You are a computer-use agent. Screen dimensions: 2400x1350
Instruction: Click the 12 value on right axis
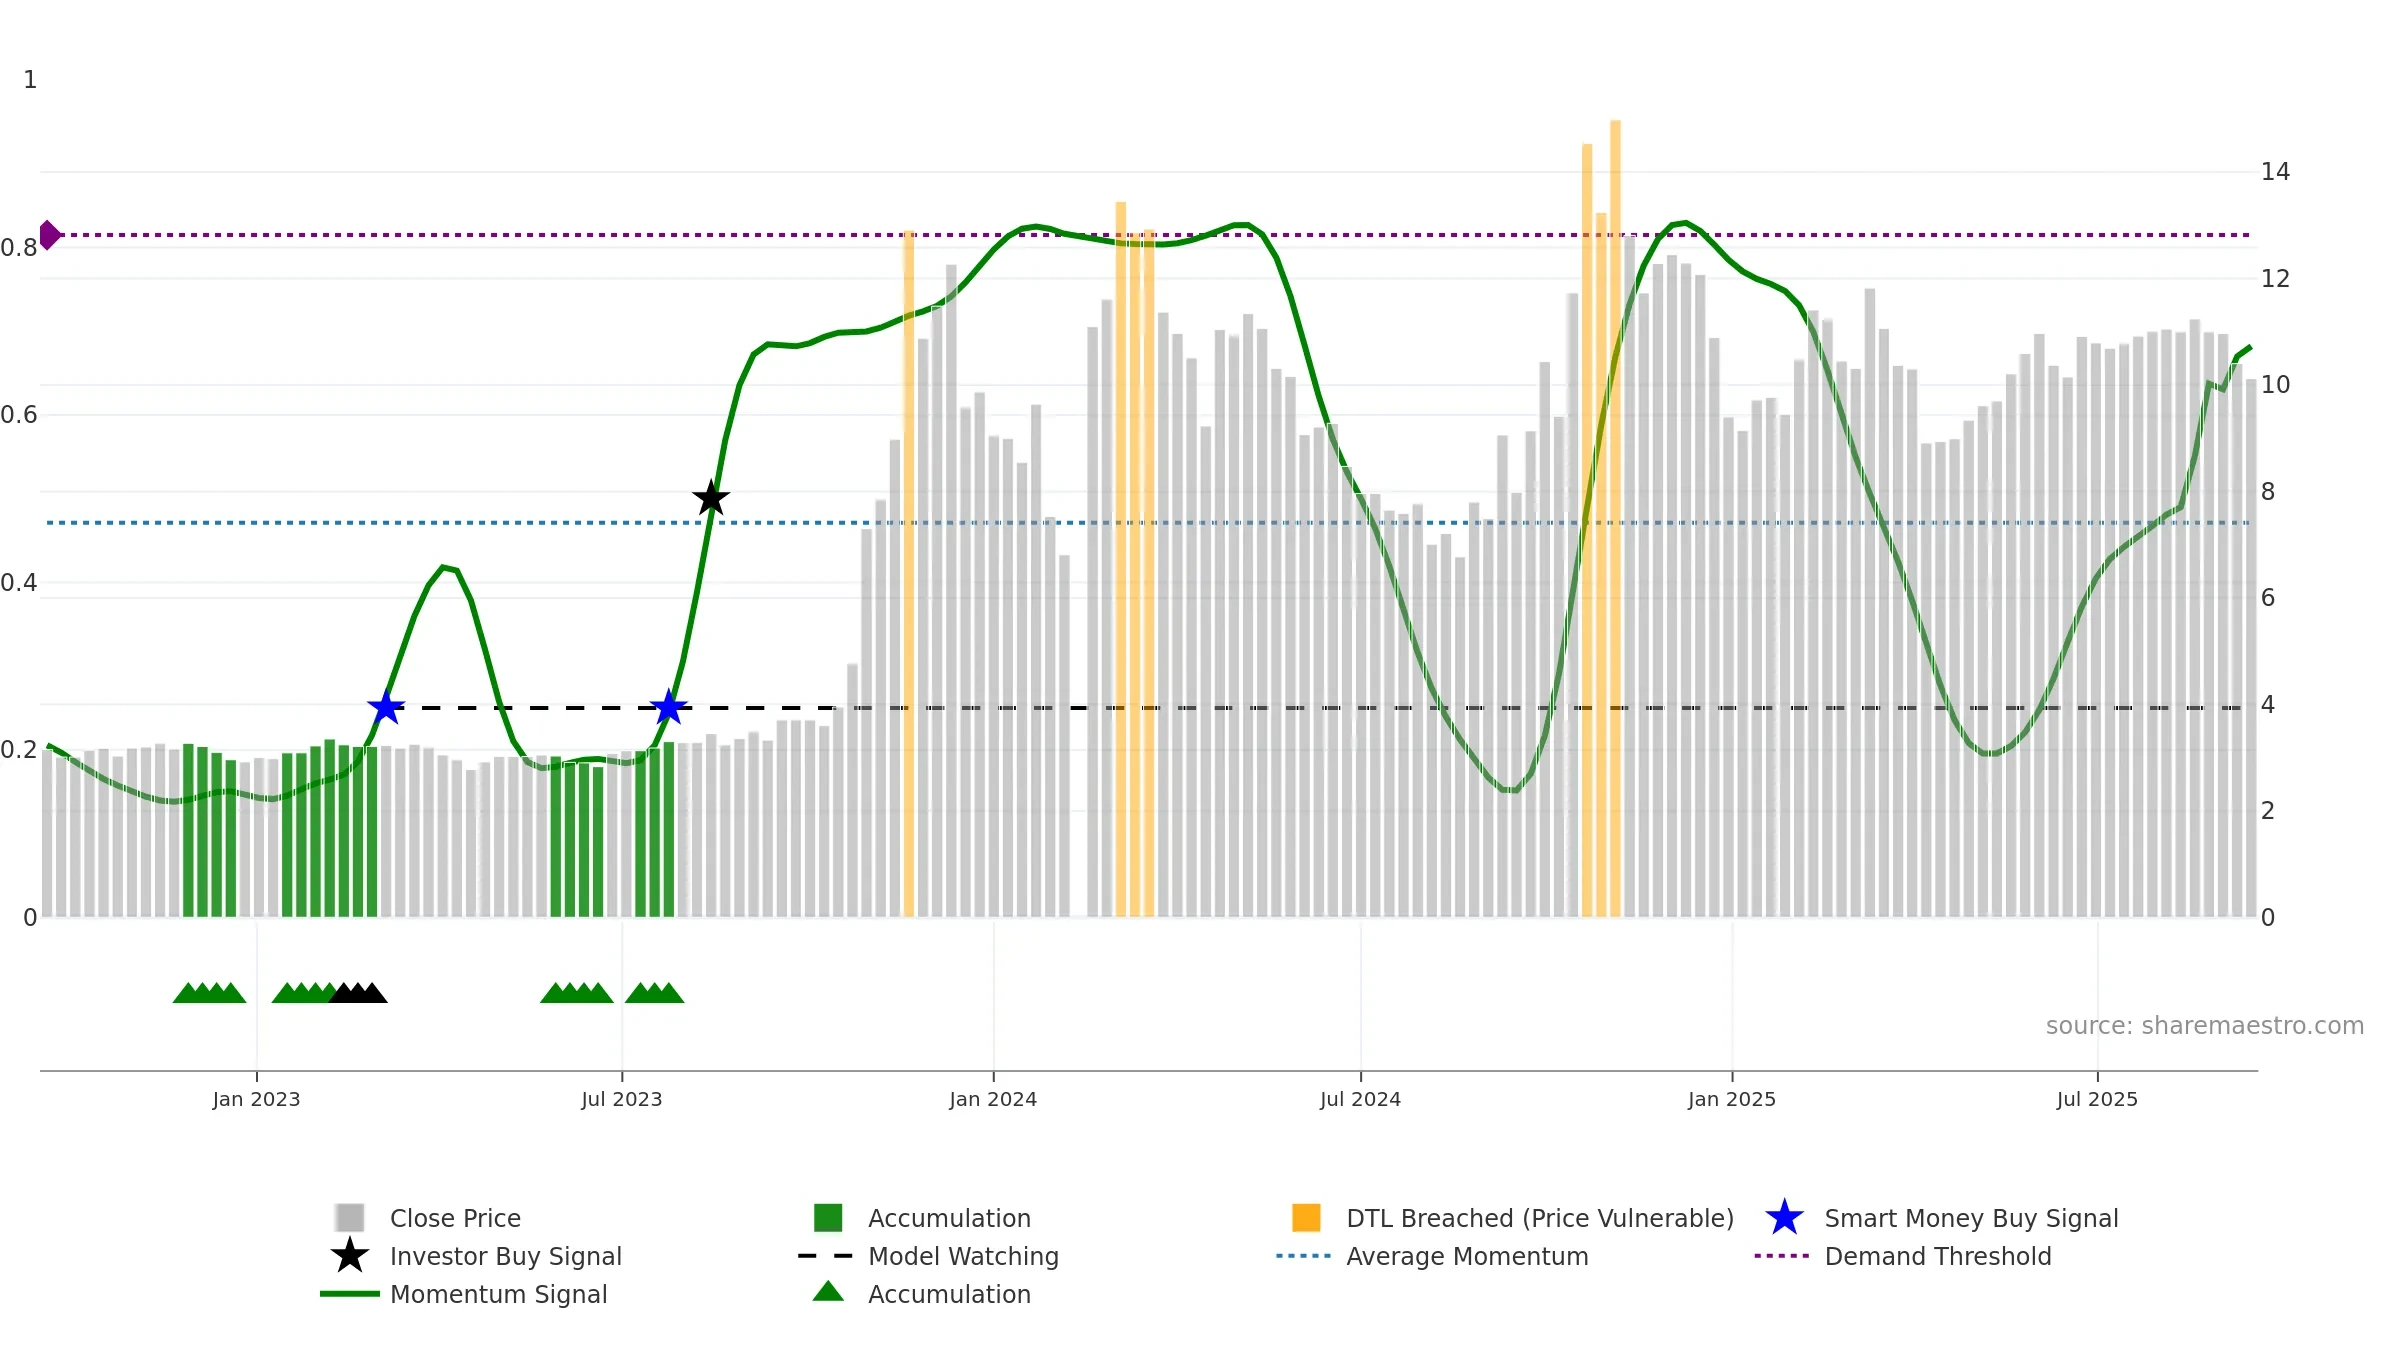pos(2275,278)
